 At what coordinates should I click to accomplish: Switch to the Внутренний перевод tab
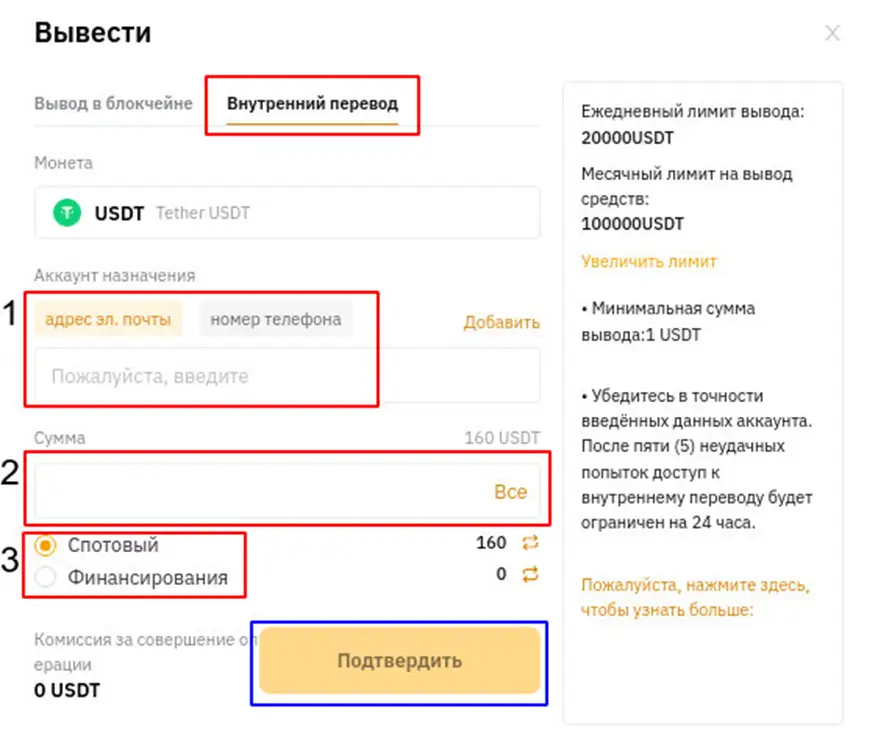312,103
